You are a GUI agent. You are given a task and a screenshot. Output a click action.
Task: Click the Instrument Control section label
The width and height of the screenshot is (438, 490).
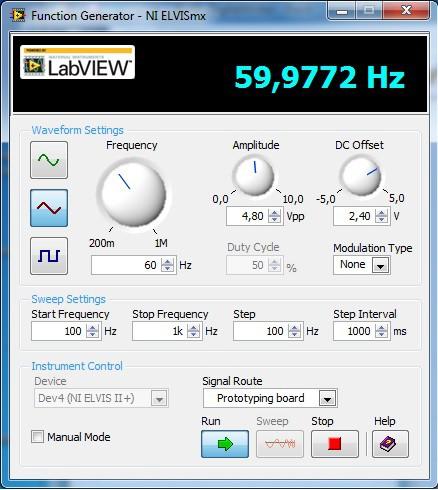coord(77,366)
